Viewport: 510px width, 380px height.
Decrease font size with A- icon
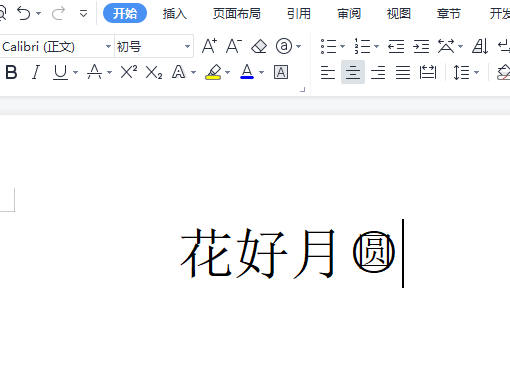point(234,46)
